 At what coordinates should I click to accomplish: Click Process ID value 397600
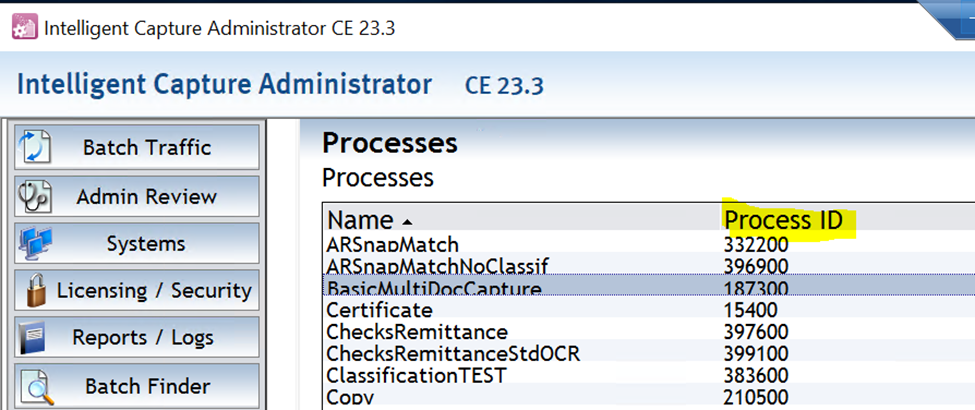pyautogui.click(x=756, y=332)
